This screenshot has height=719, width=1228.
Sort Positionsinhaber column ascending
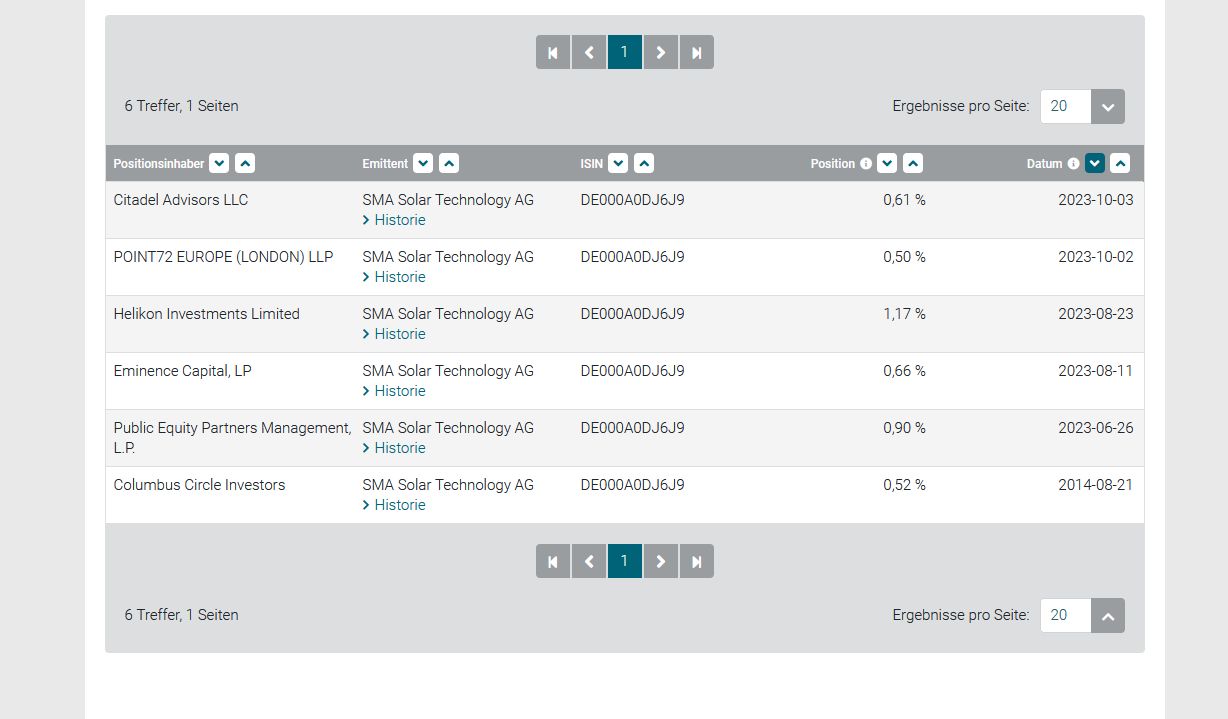point(245,163)
